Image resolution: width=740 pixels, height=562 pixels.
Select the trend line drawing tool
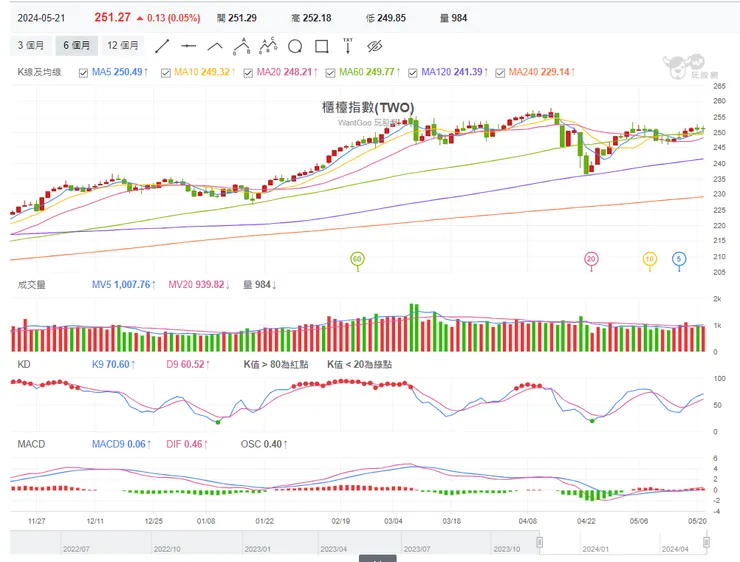point(162,46)
